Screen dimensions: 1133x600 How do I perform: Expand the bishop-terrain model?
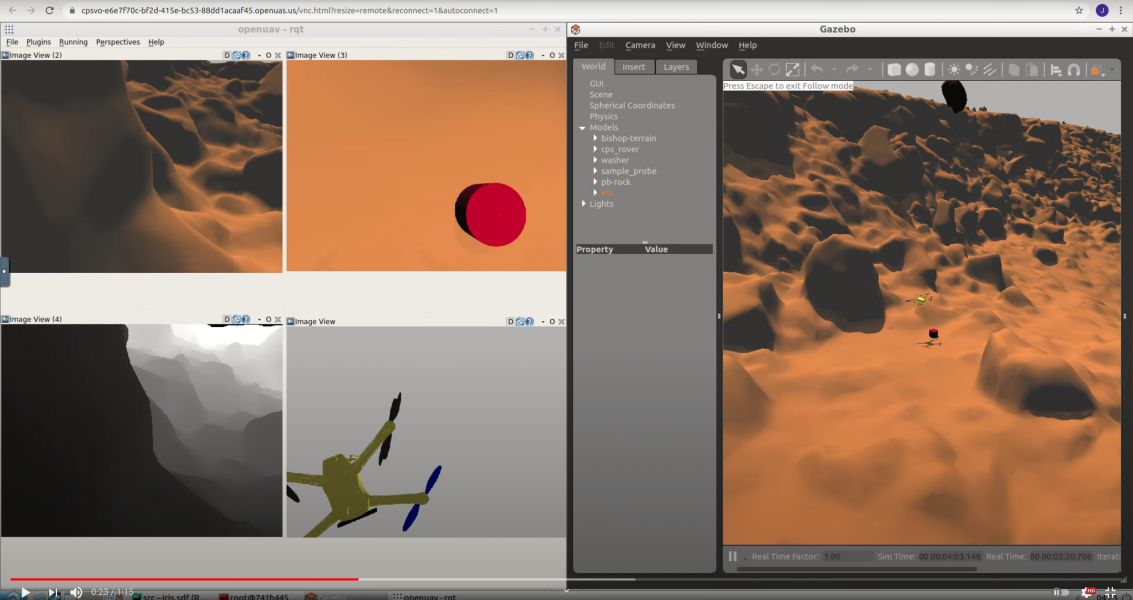596,138
